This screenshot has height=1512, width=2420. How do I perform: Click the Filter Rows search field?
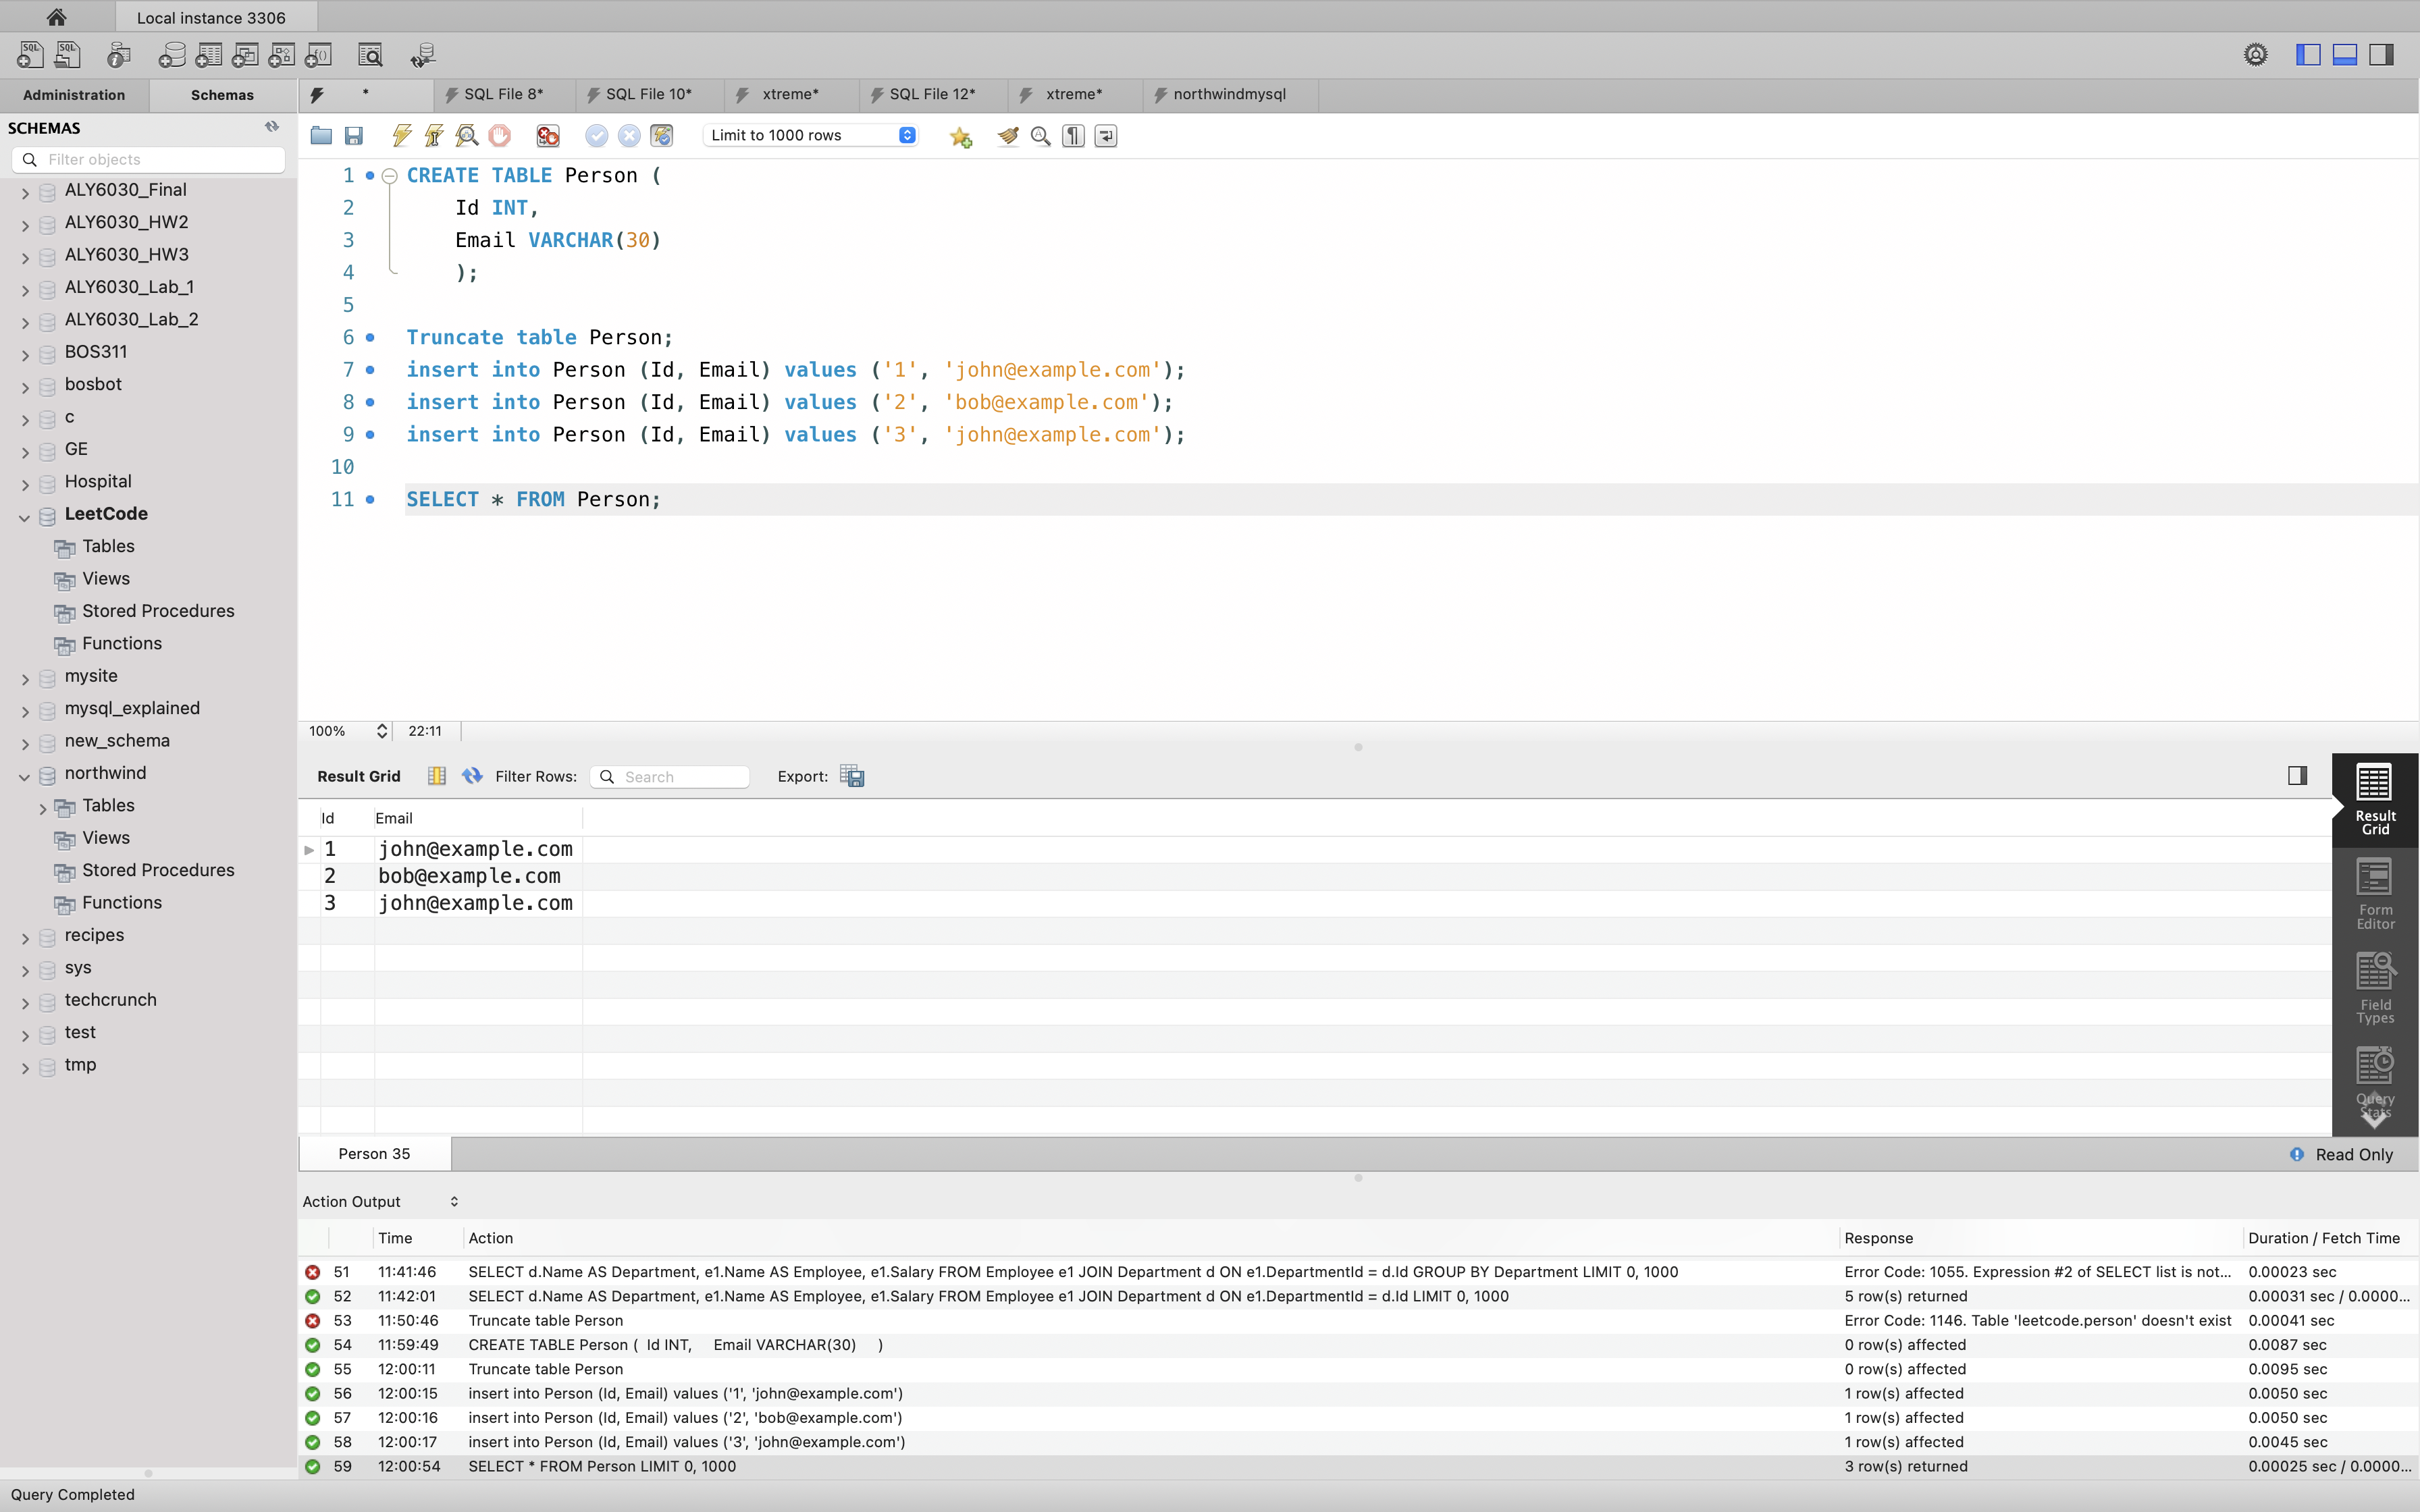(x=680, y=777)
